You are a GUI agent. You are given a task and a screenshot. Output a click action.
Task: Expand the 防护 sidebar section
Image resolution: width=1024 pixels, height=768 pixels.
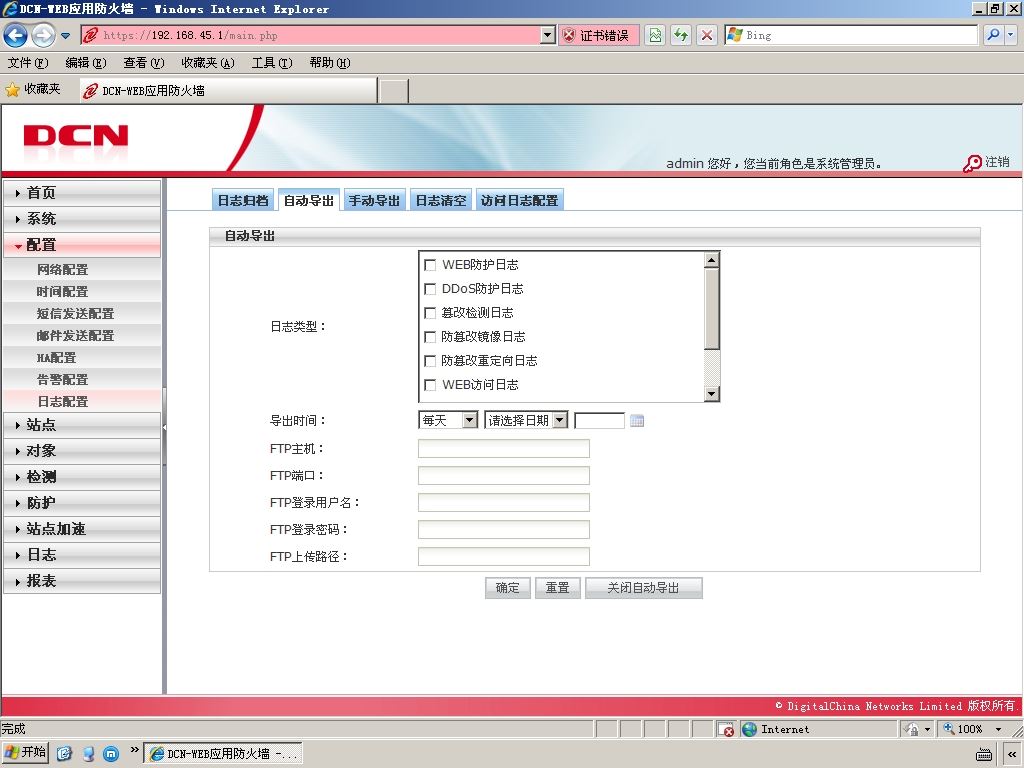click(x=82, y=503)
